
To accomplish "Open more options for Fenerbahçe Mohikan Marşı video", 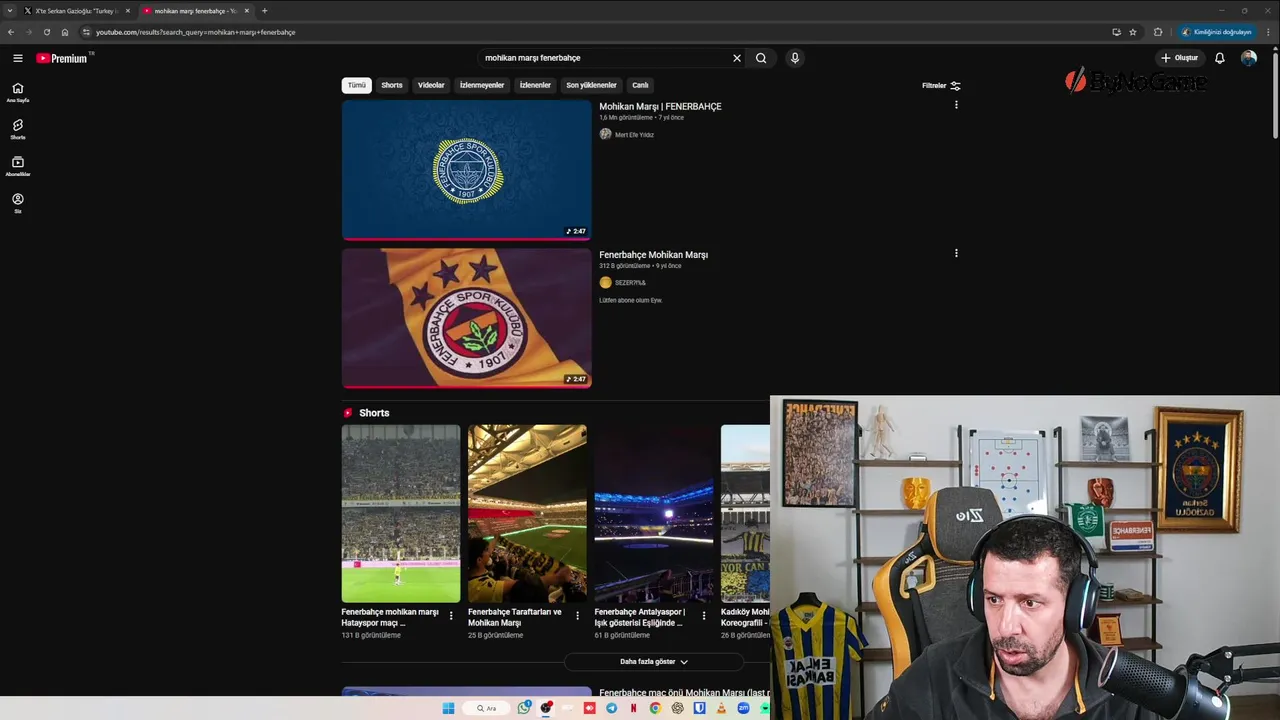I will (x=956, y=253).
